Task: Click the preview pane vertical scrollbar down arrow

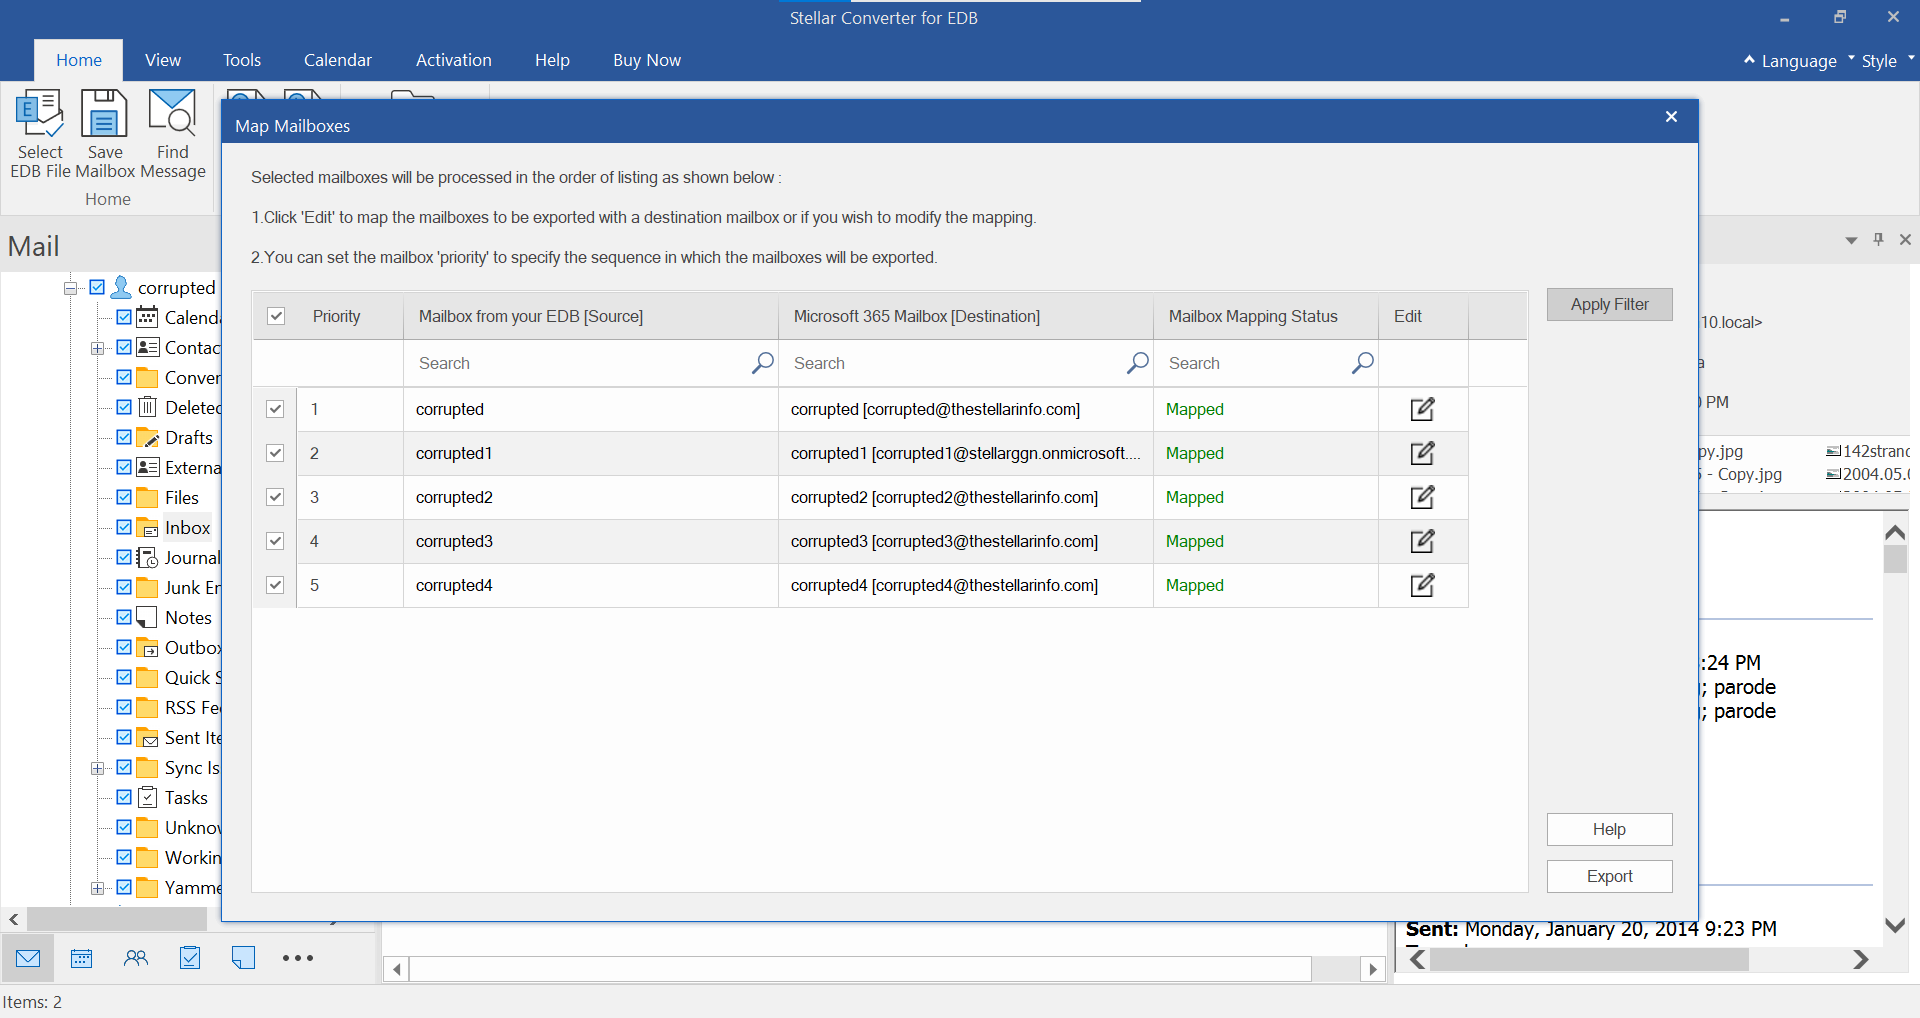Action: tap(1895, 925)
